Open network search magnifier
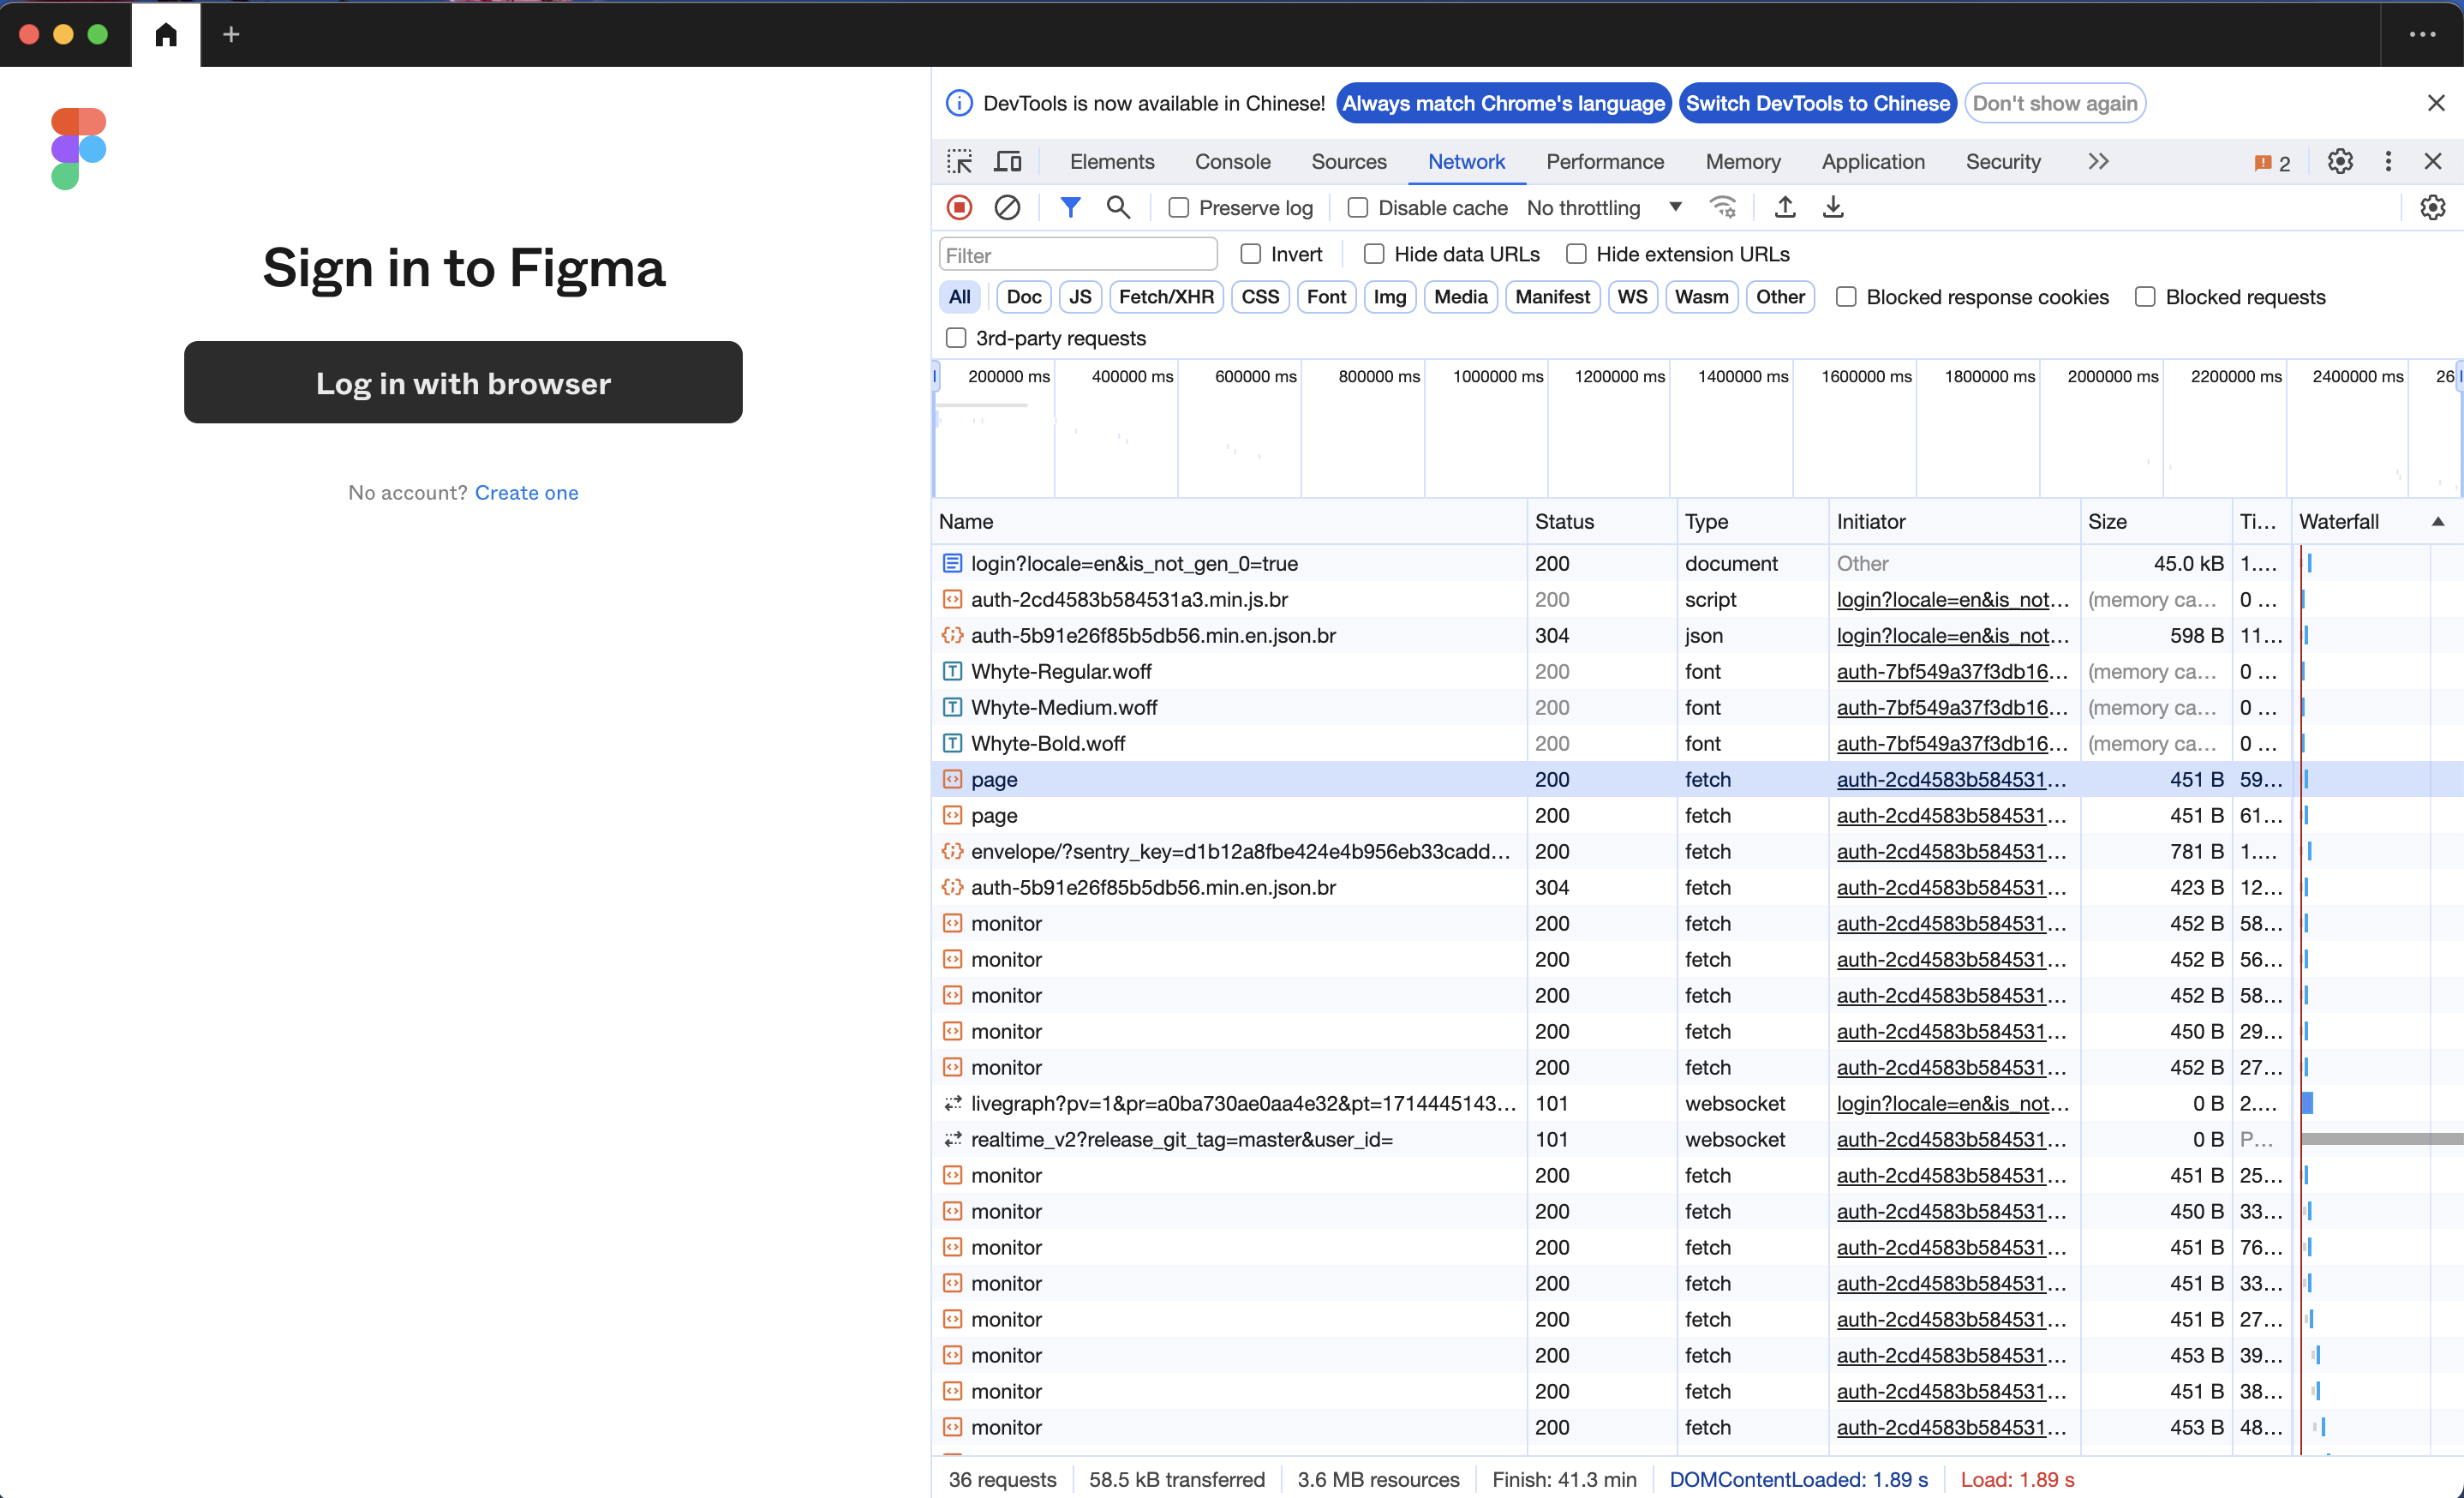The height and width of the screenshot is (1498, 2464). [x=1118, y=207]
